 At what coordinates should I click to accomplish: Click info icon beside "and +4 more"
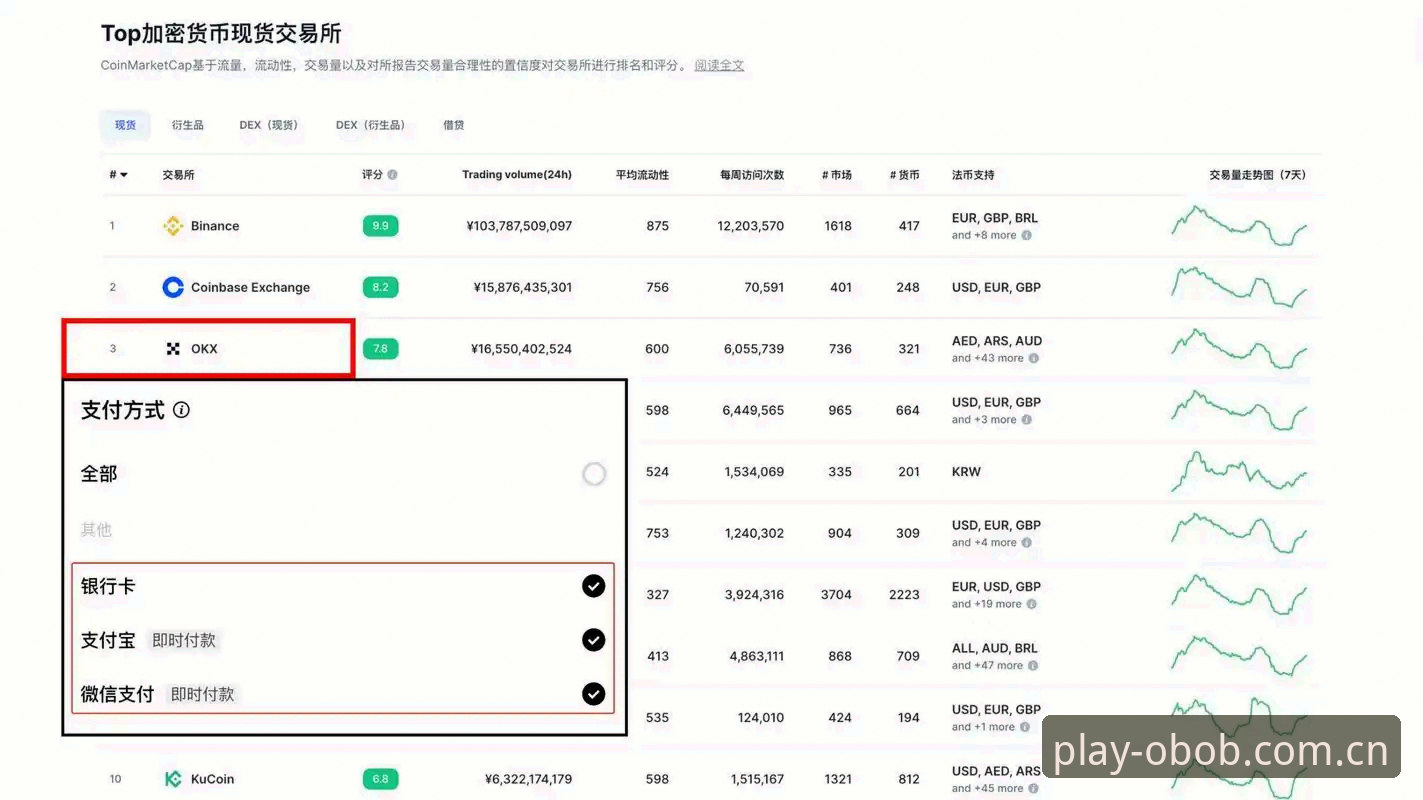[1026, 543]
